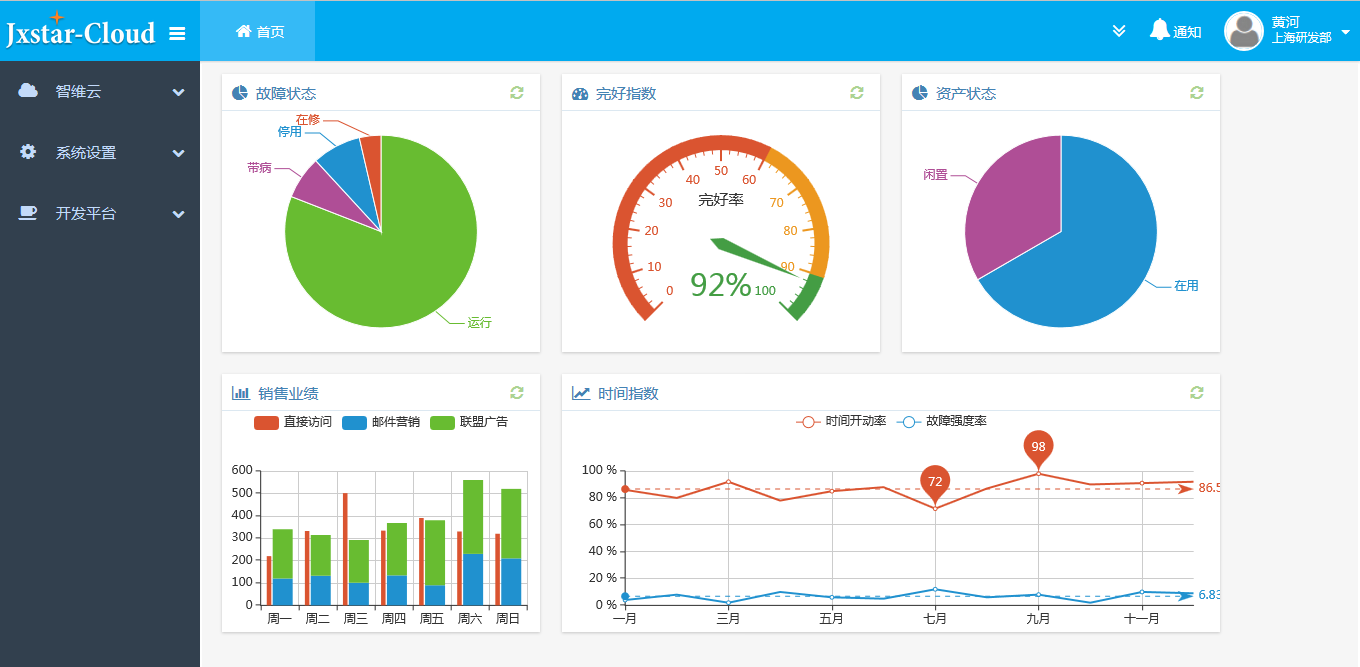Viewport: 1360px width, 667px height.
Task: Refresh the 完好指数 gauge panel
Action: (x=857, y=92)
